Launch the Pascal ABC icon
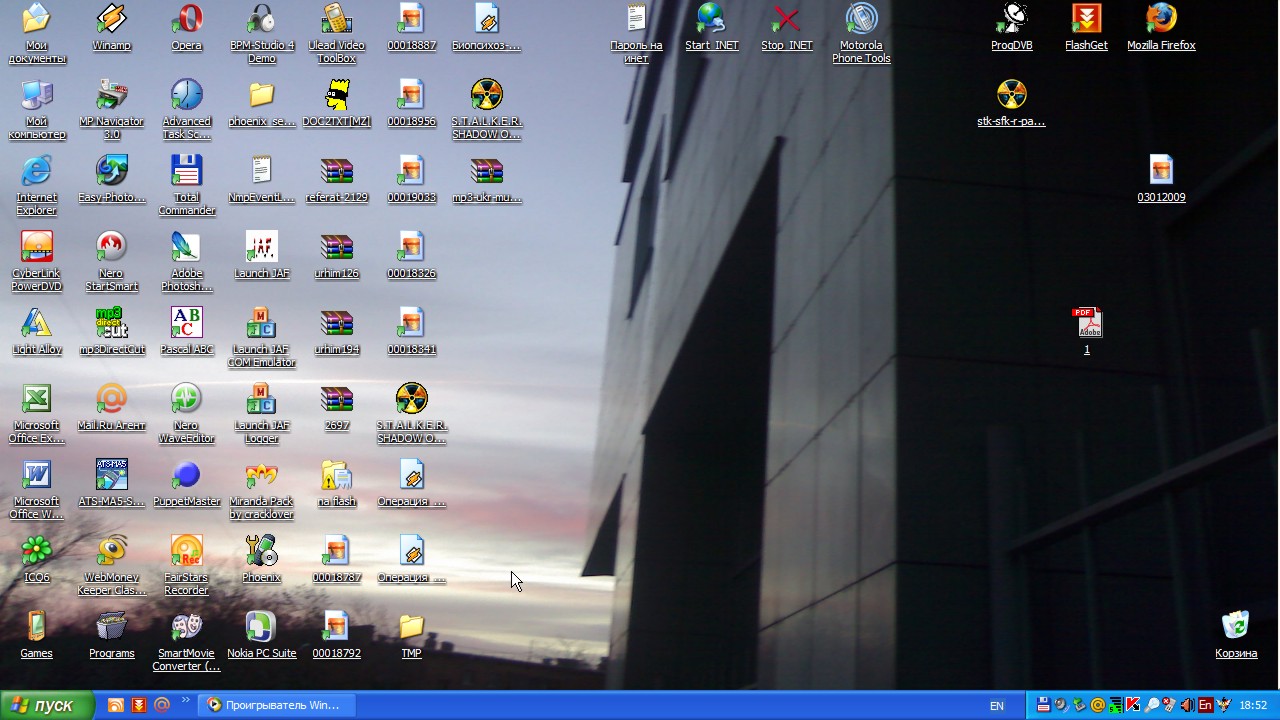 [186, 330]
